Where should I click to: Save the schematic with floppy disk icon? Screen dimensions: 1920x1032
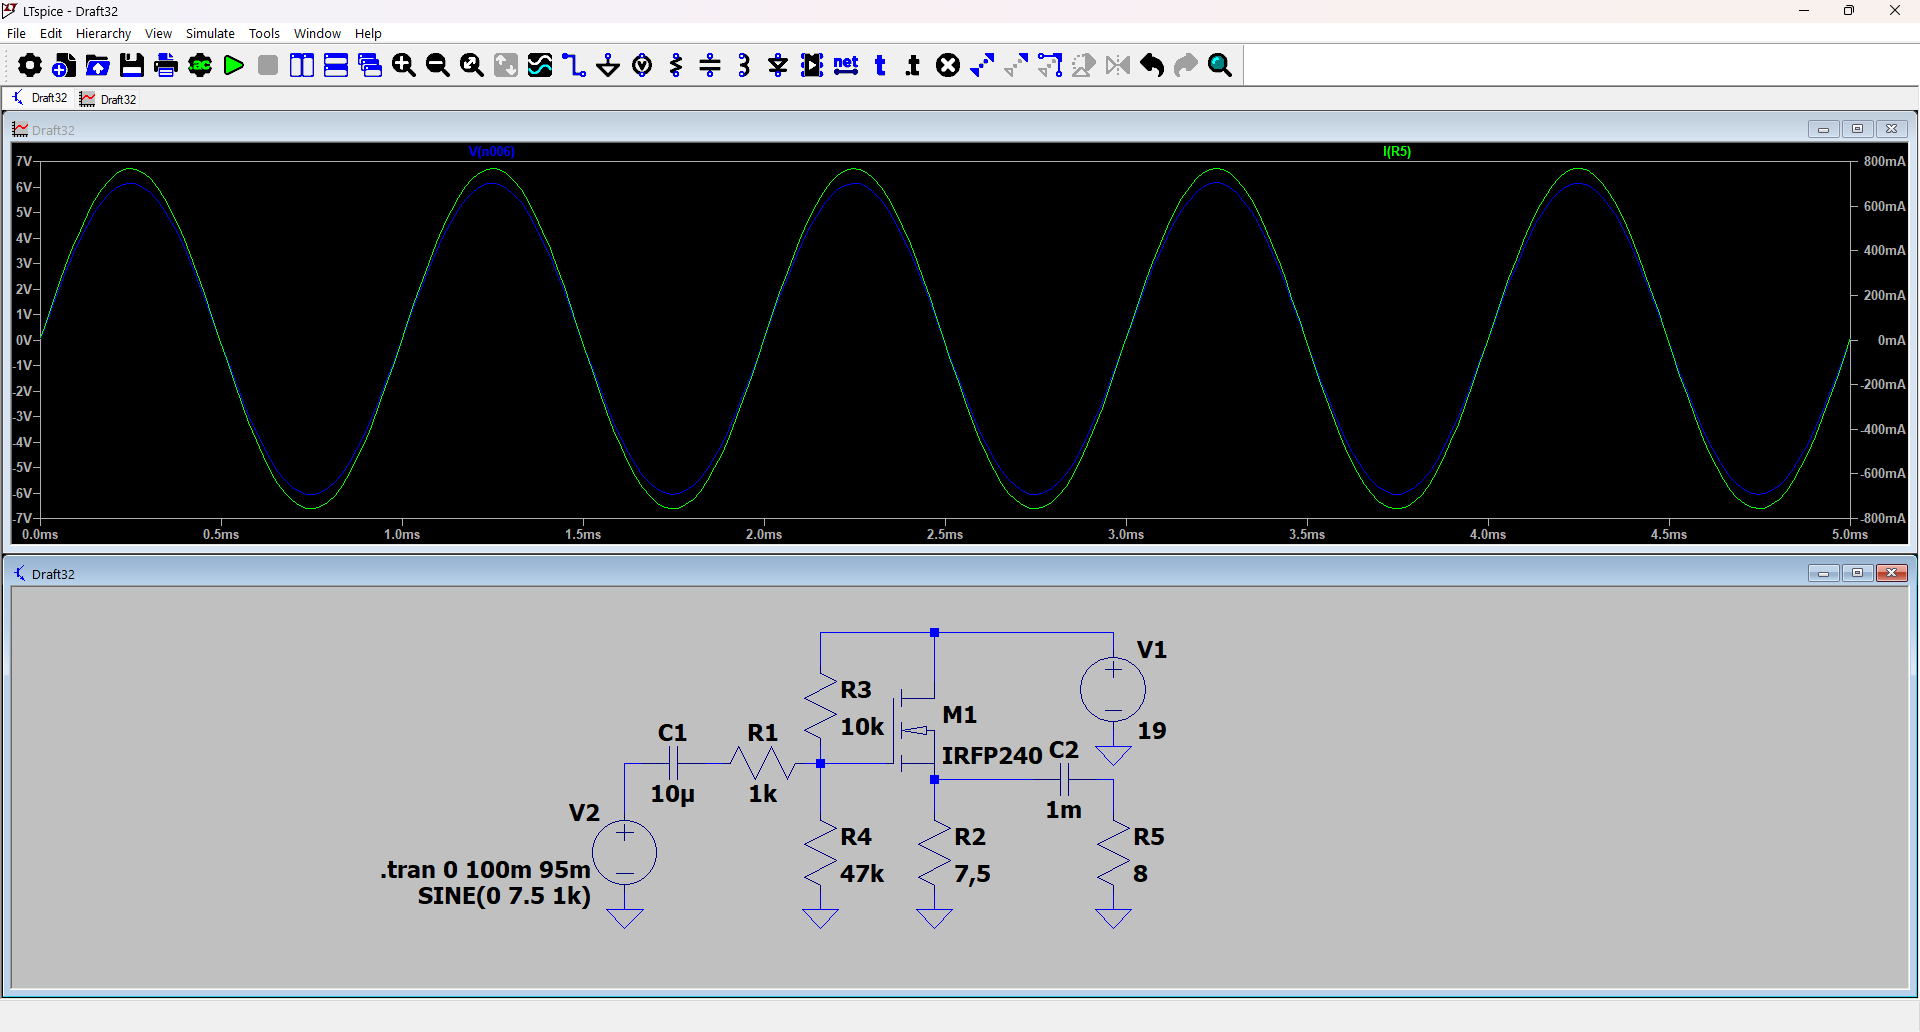point(132,66)
